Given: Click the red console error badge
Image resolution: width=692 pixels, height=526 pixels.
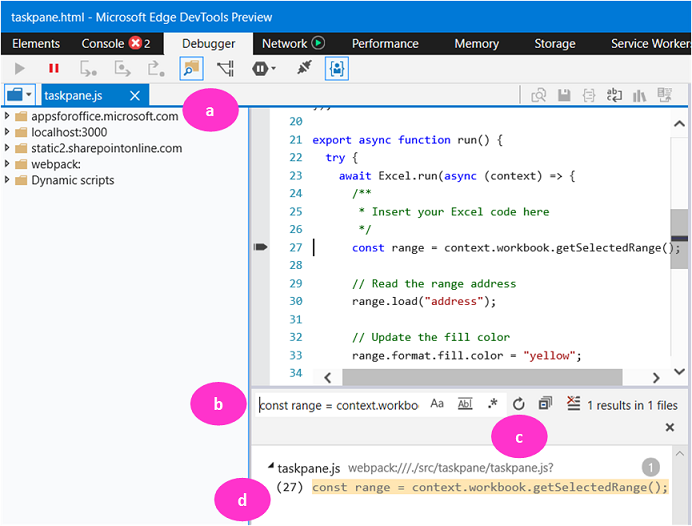Looking at the screenshot, I should [135, 43].
